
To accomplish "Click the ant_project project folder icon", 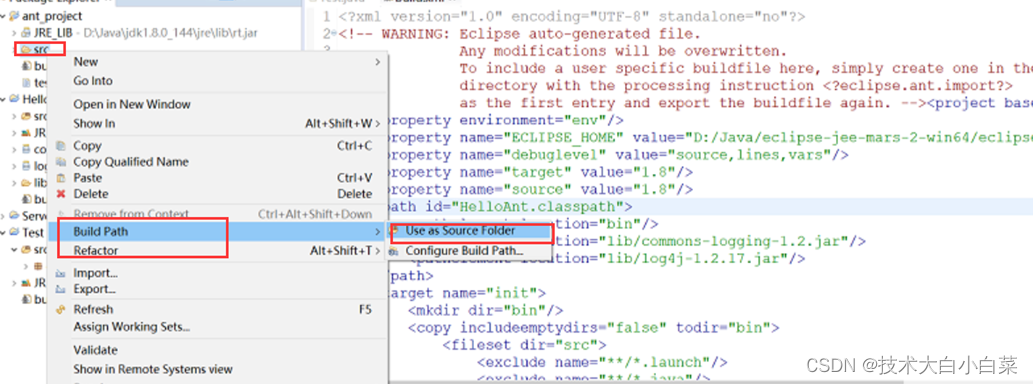I will click(14, 16).
